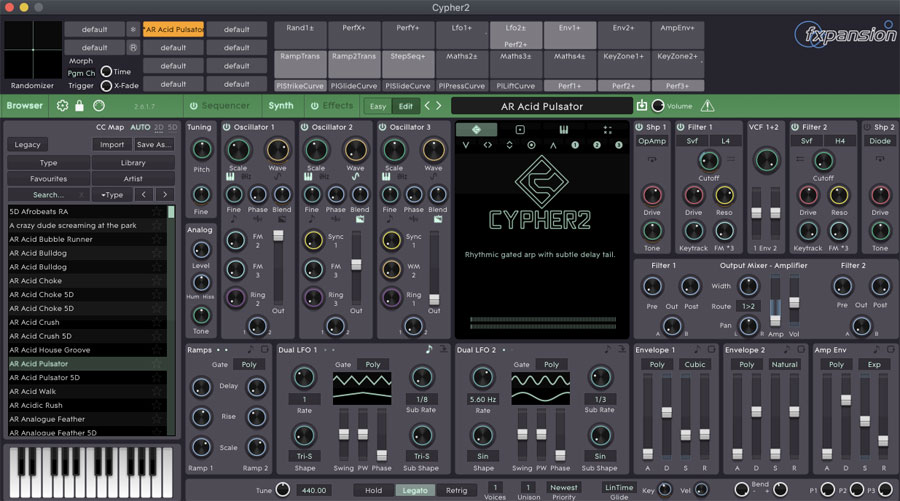Open the Newest priority dropdown

pyautogui.click(x=564, y=487)
